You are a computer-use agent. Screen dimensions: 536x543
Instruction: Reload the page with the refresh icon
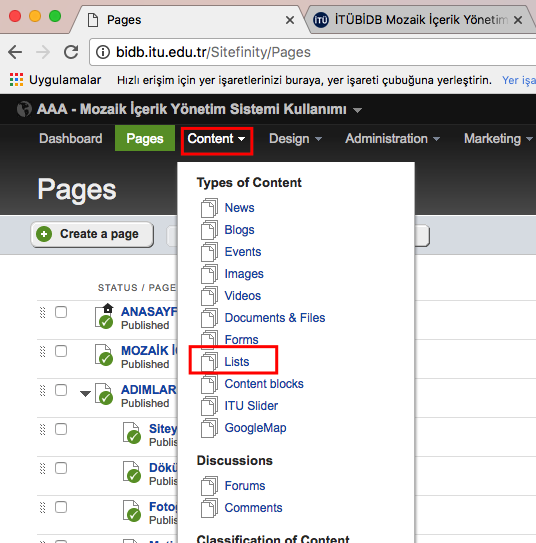[71, 52]
